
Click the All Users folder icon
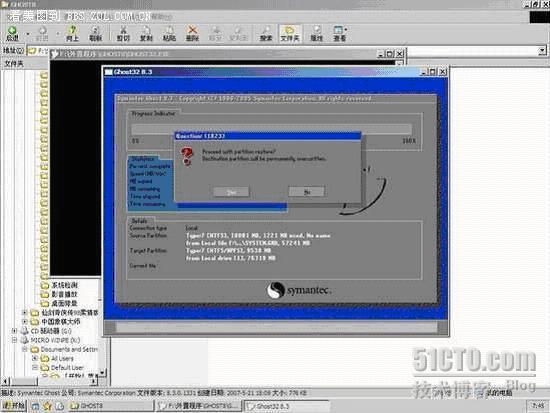click(45, 358)
